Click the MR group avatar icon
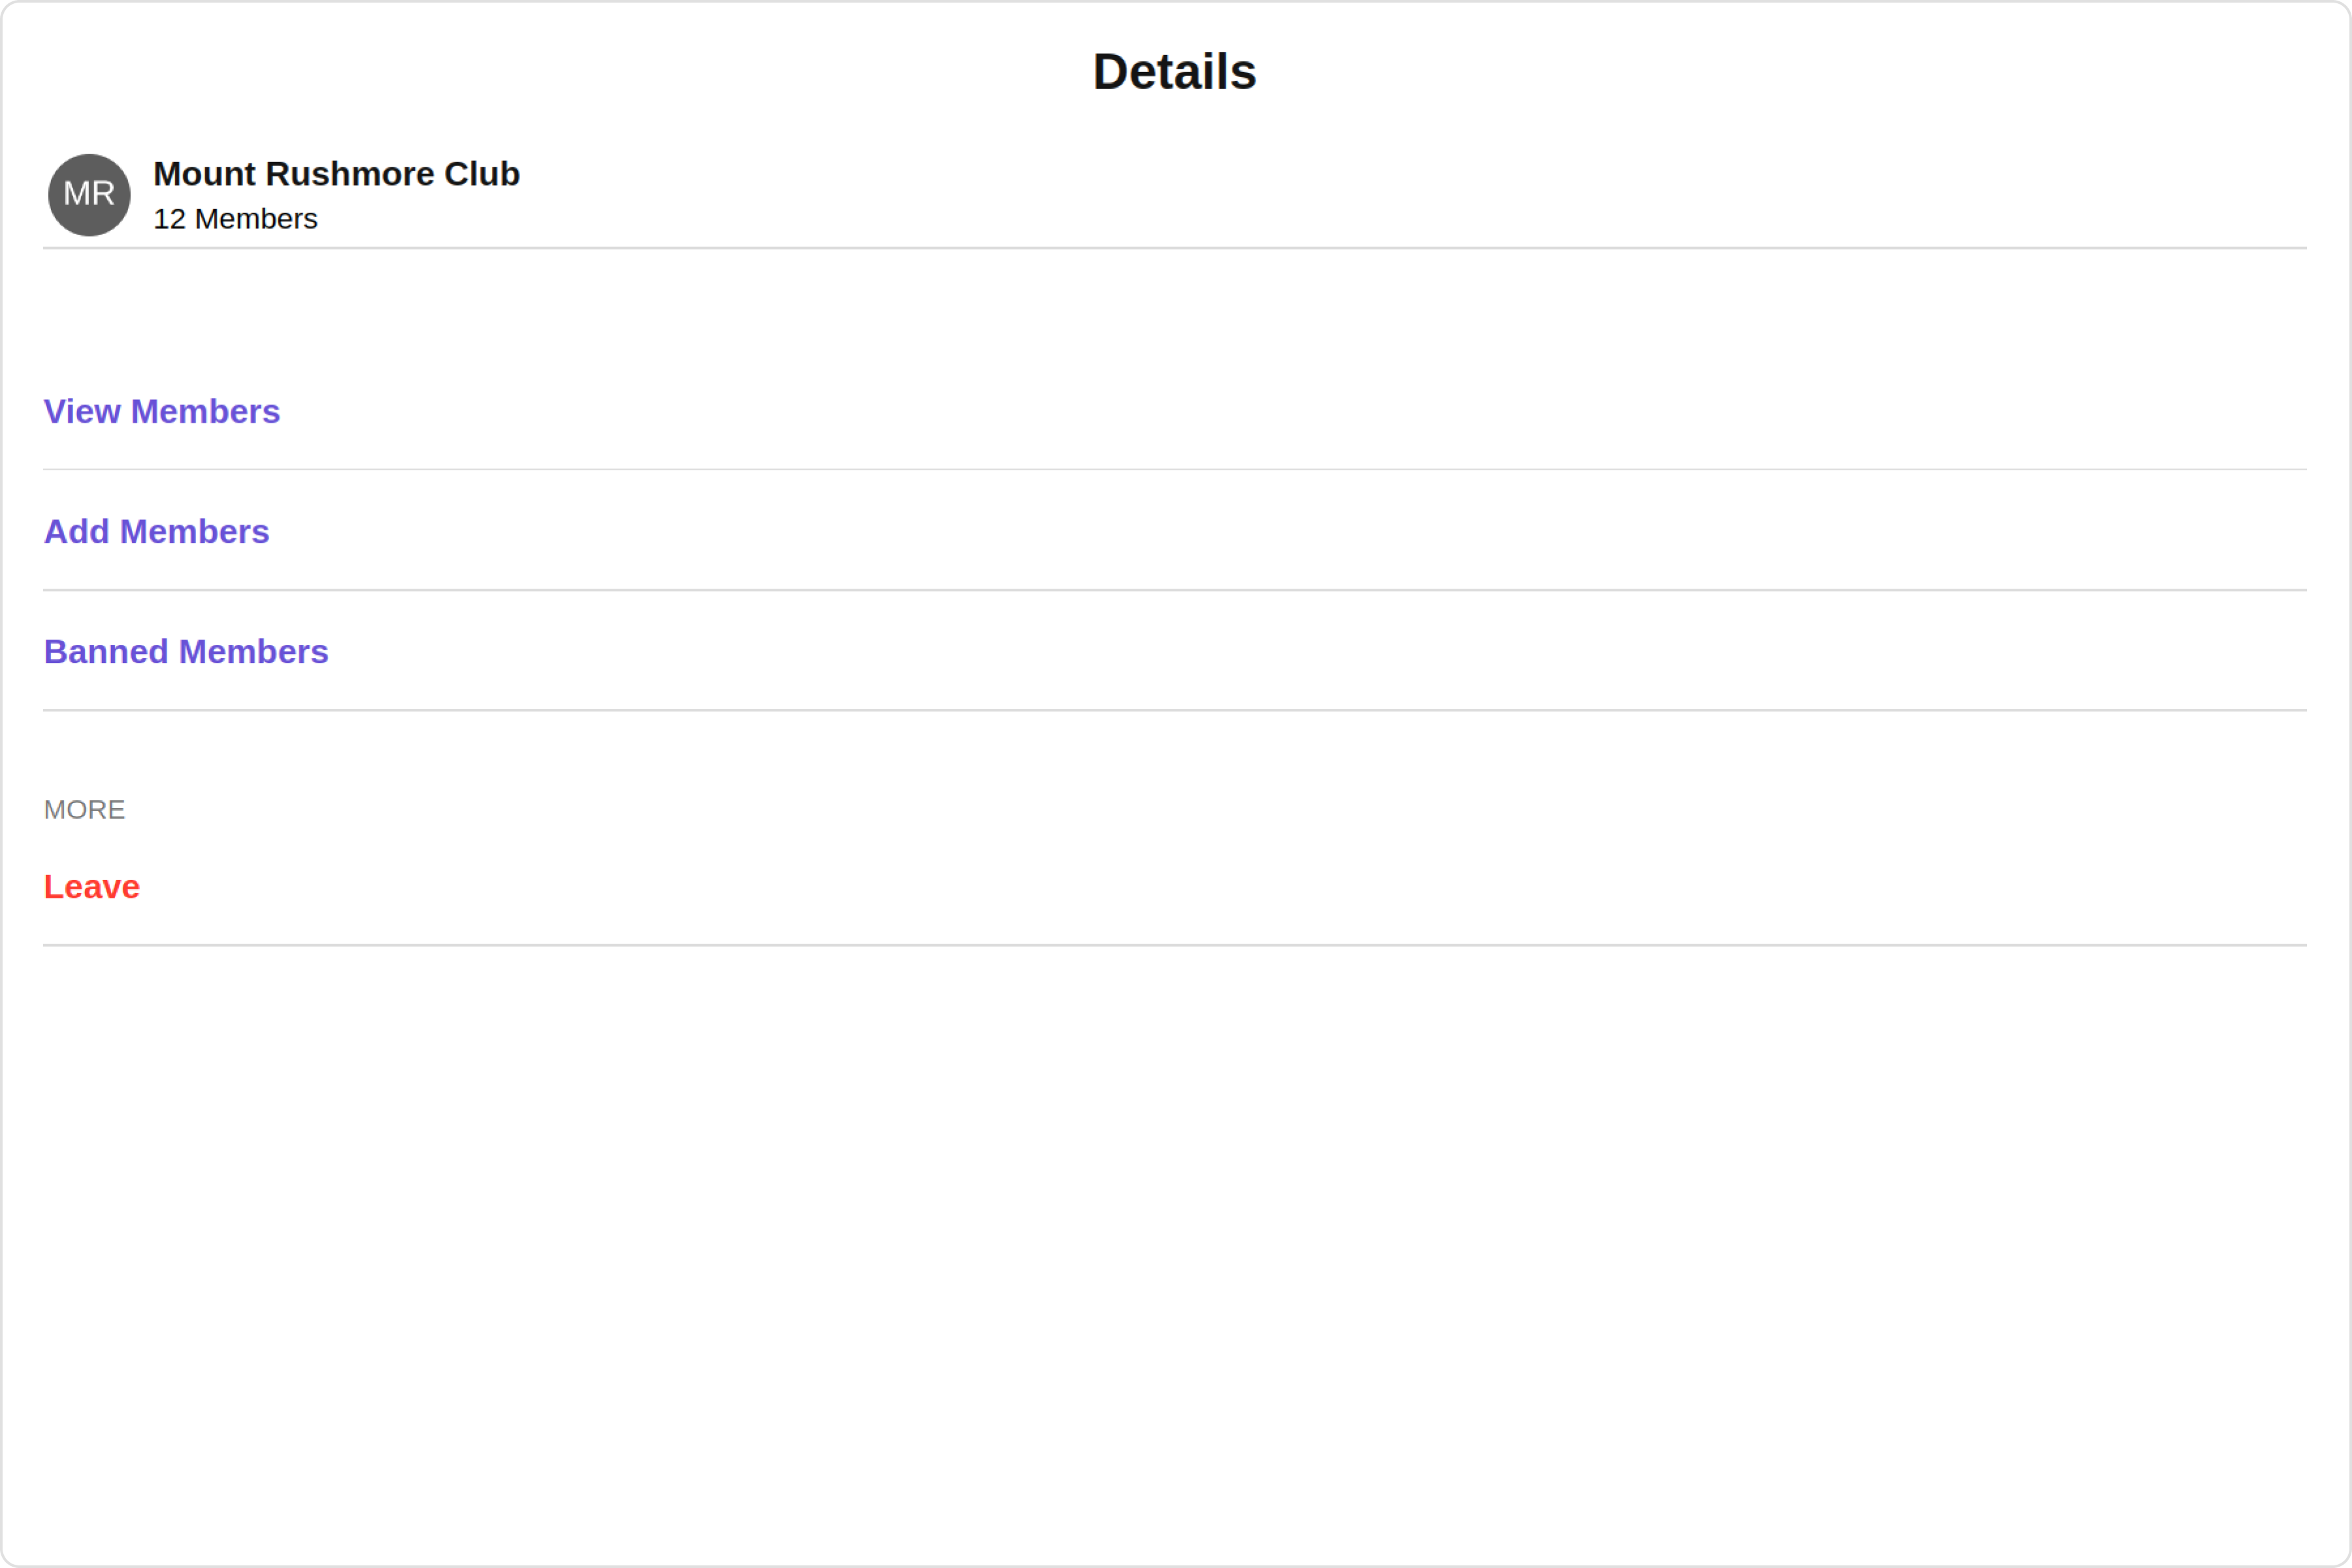Viewport: 2352px width, 1568px height. (89, 195)
